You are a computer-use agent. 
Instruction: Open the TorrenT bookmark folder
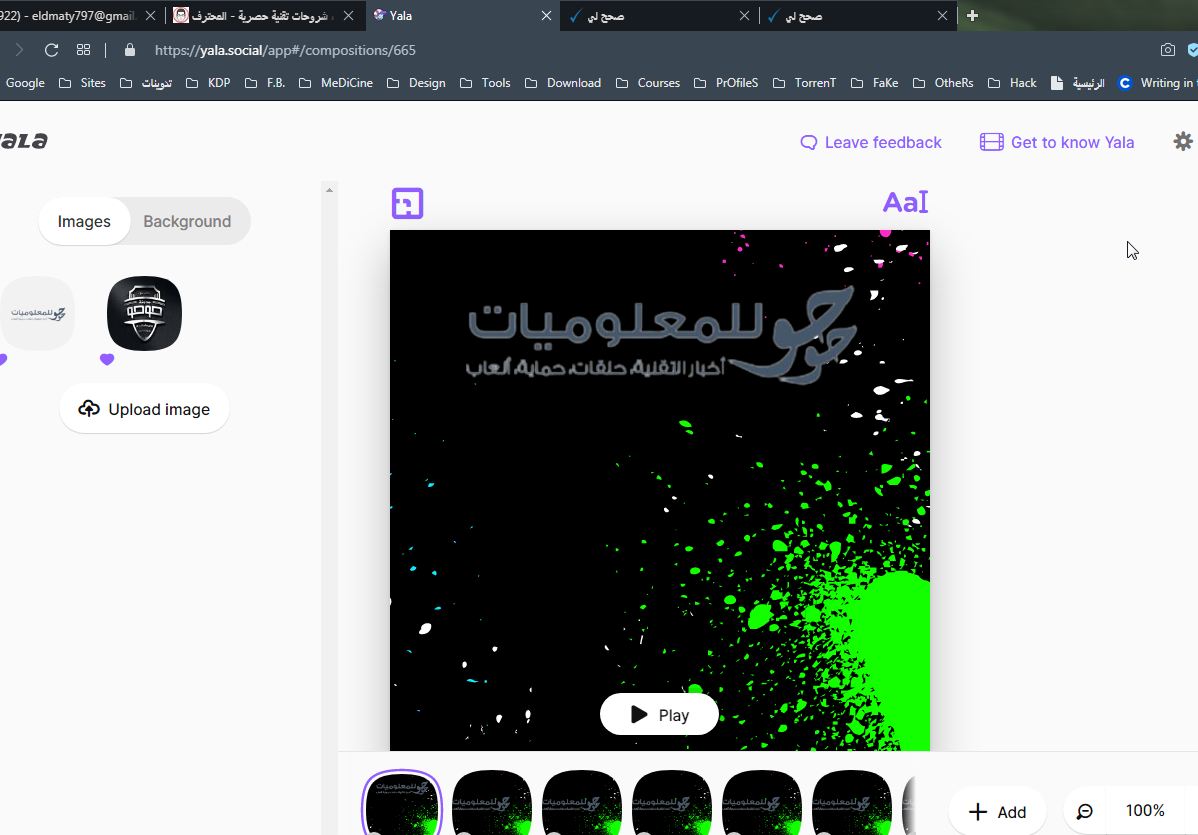[x=805, y=83]
